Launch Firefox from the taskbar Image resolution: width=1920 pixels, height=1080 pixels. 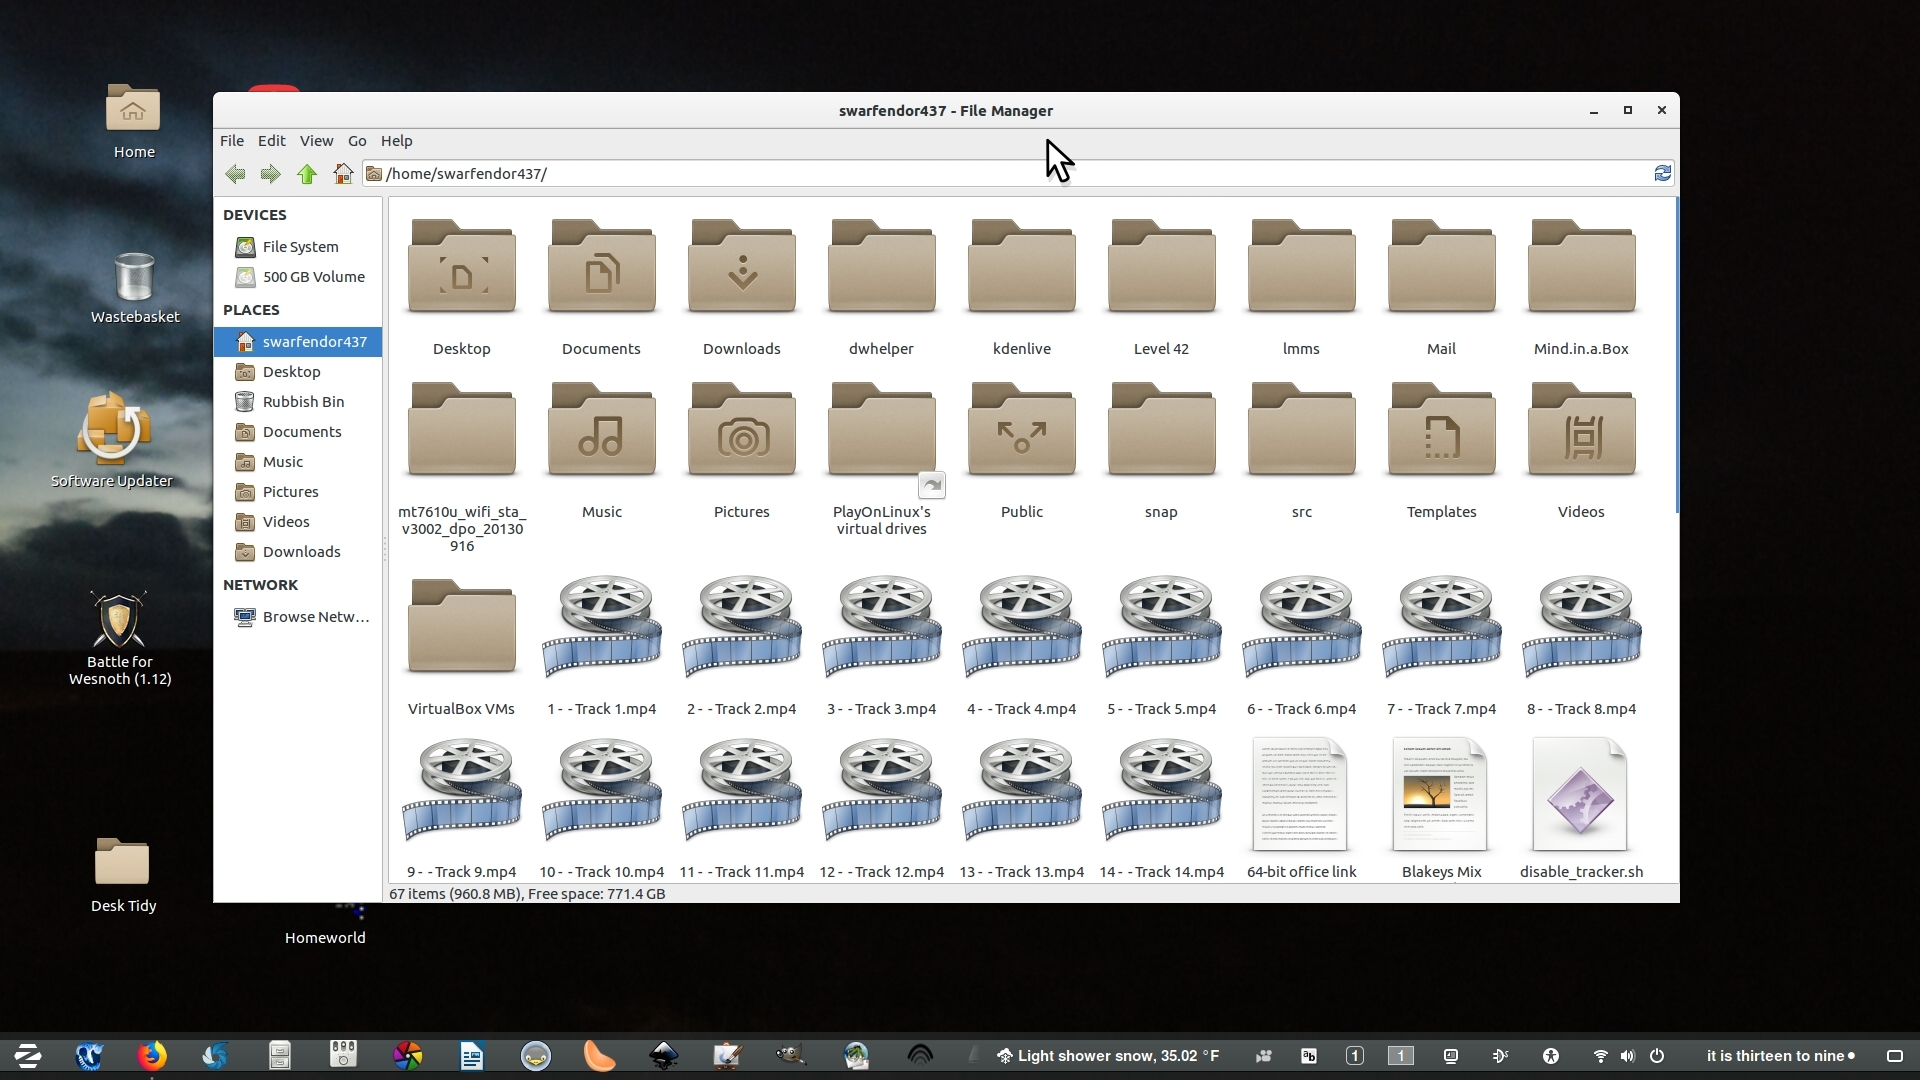152,1056
